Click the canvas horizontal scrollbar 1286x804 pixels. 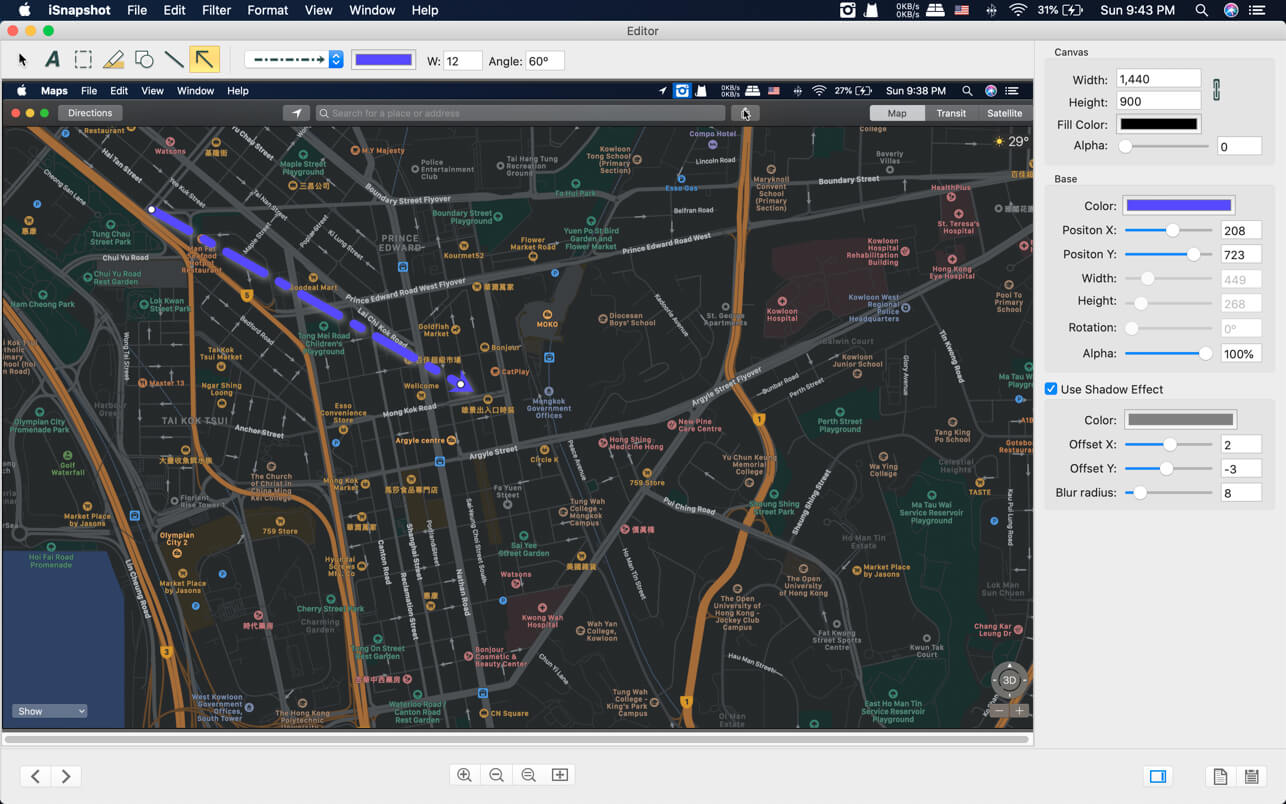click(517, 740)
